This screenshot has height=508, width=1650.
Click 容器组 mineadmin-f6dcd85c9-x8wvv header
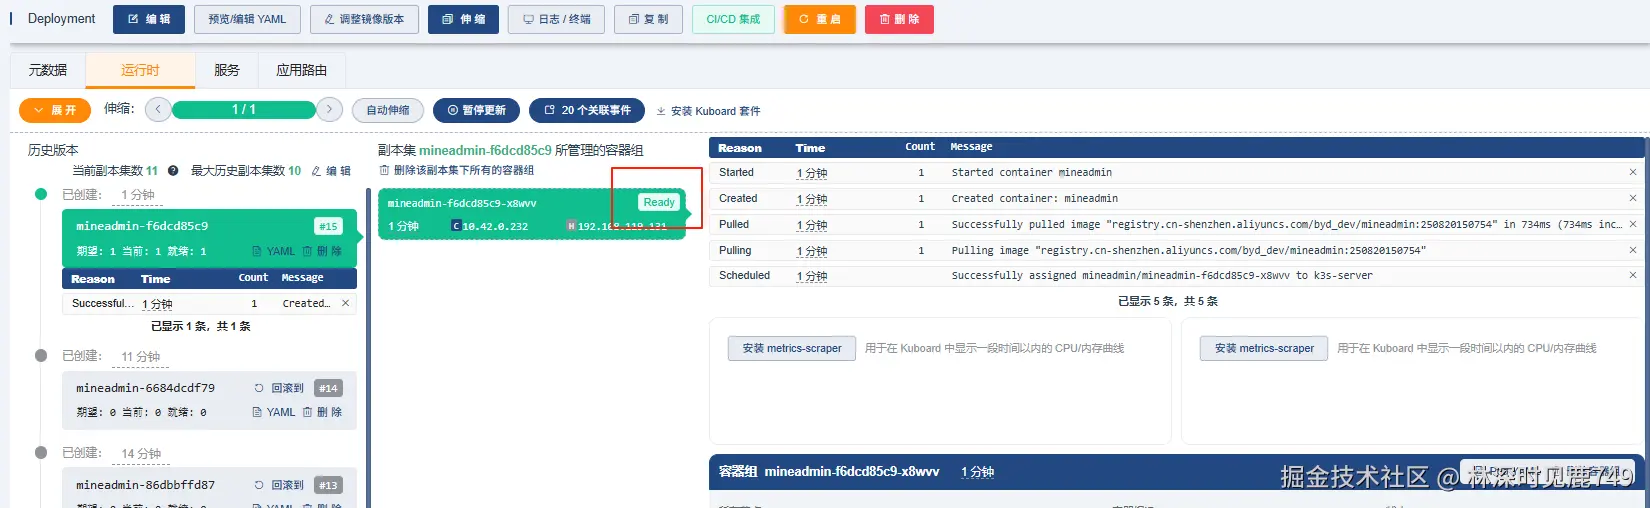[x=829, y=471]
